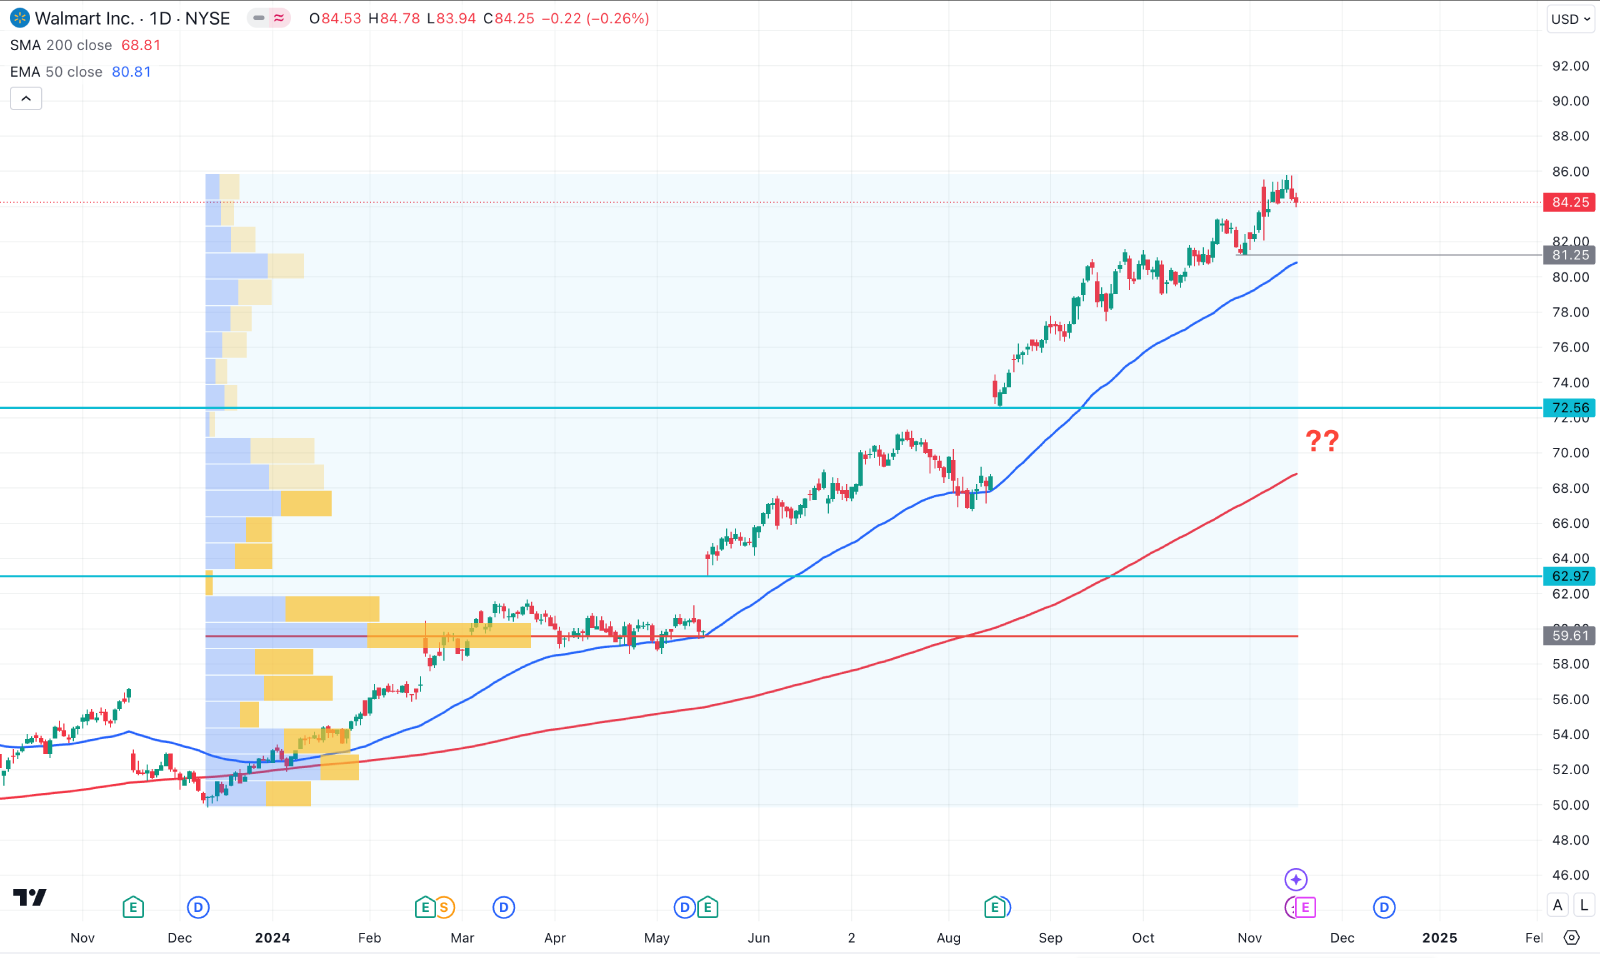This screenshot has height=958, width=1600.
Task: Click the SMA value 68.81 in legend
Action: (x=141, y=45)
